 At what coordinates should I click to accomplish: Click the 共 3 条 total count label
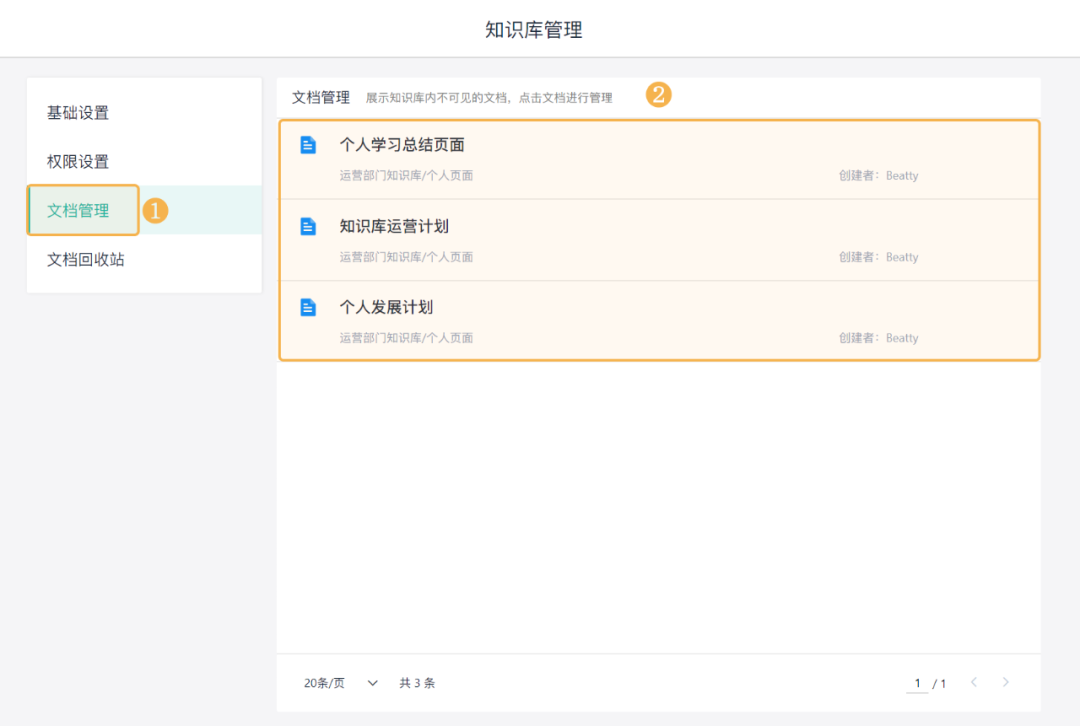click(418, 682)
